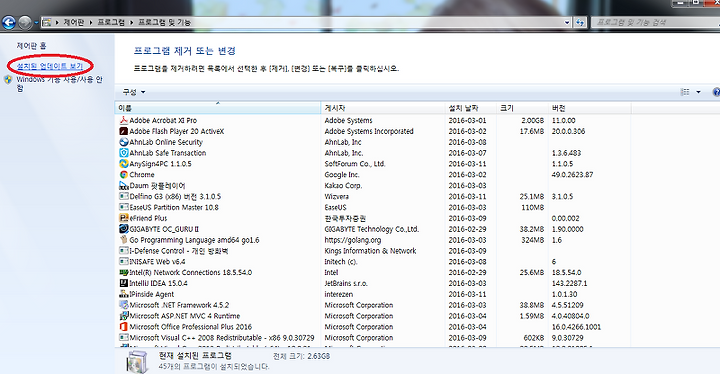Click the refresh button beside address bar
Screen dimensions: 720x374
click(580, 22)
